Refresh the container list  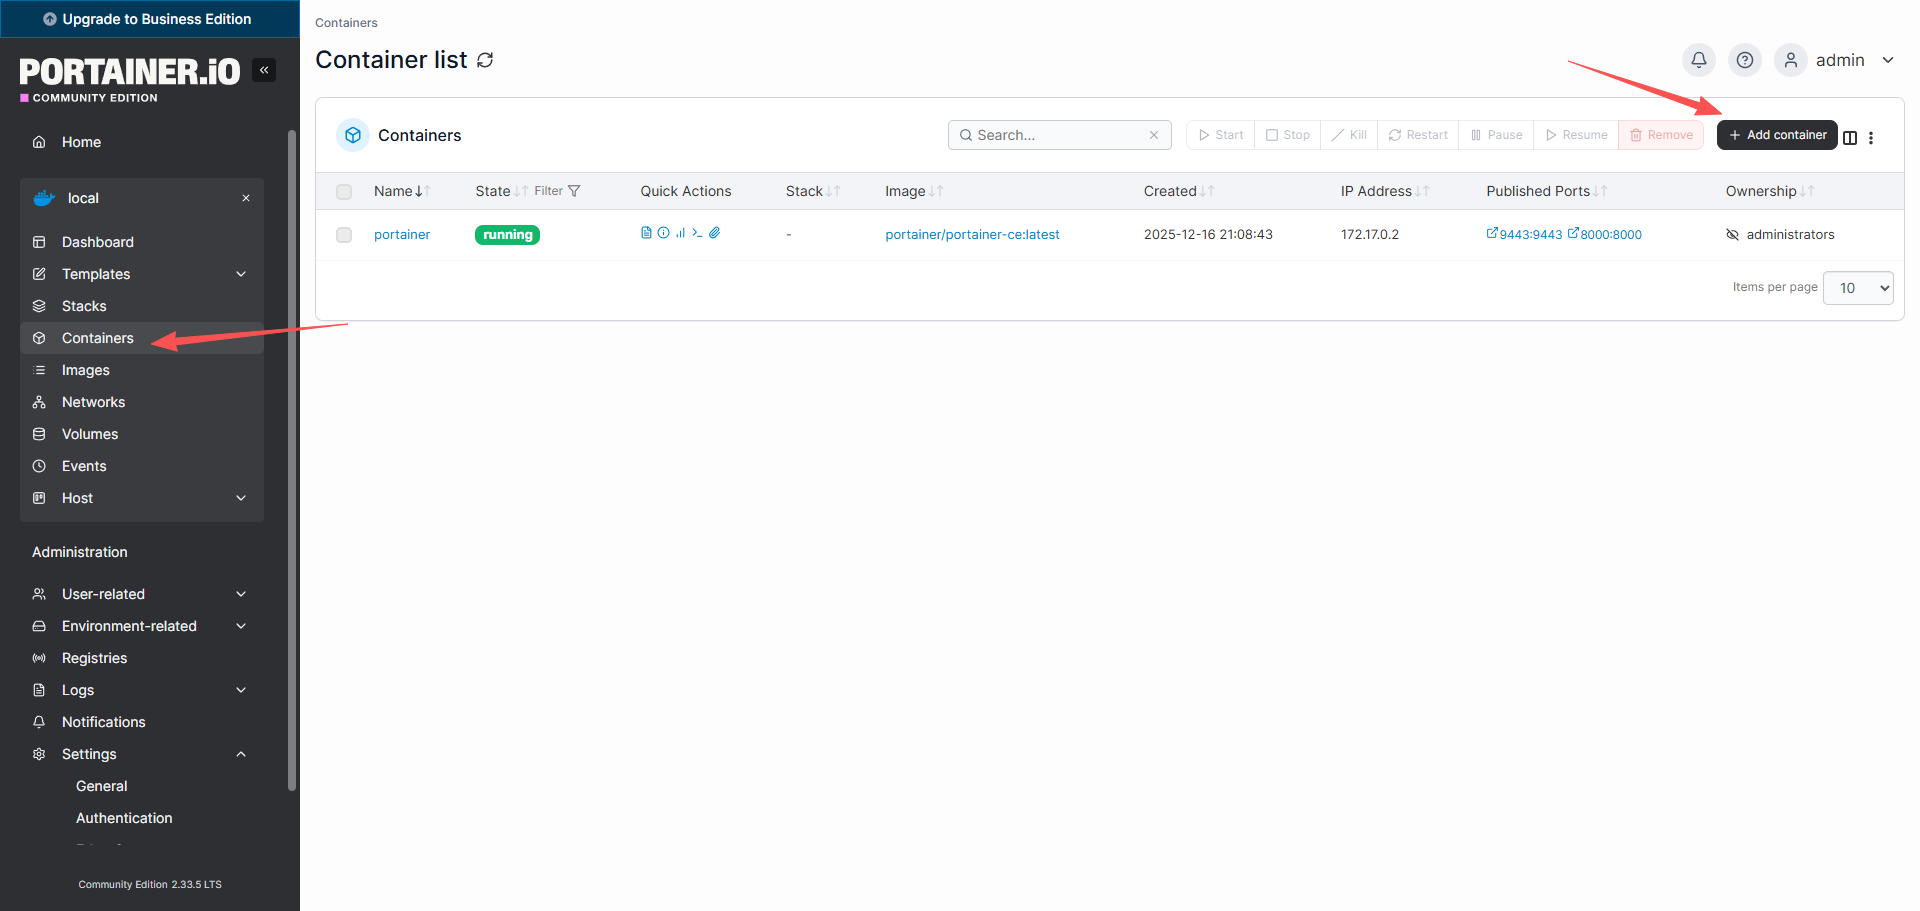(x=485, y=60)
